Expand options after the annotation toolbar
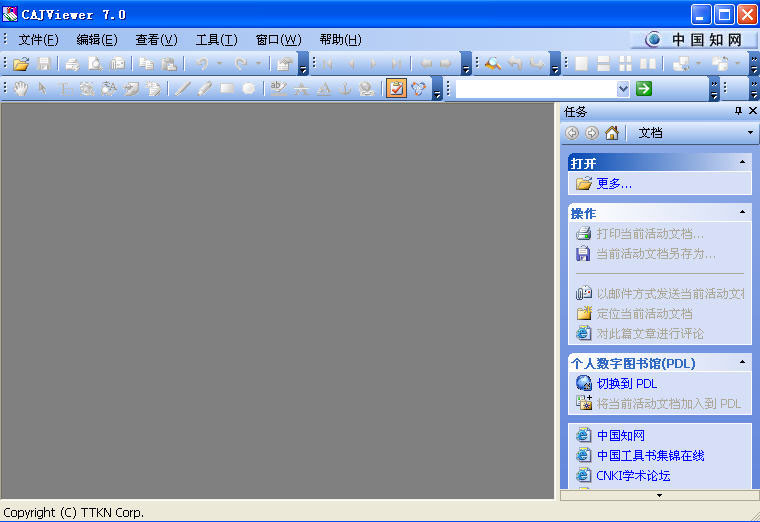 click(437, 89)
